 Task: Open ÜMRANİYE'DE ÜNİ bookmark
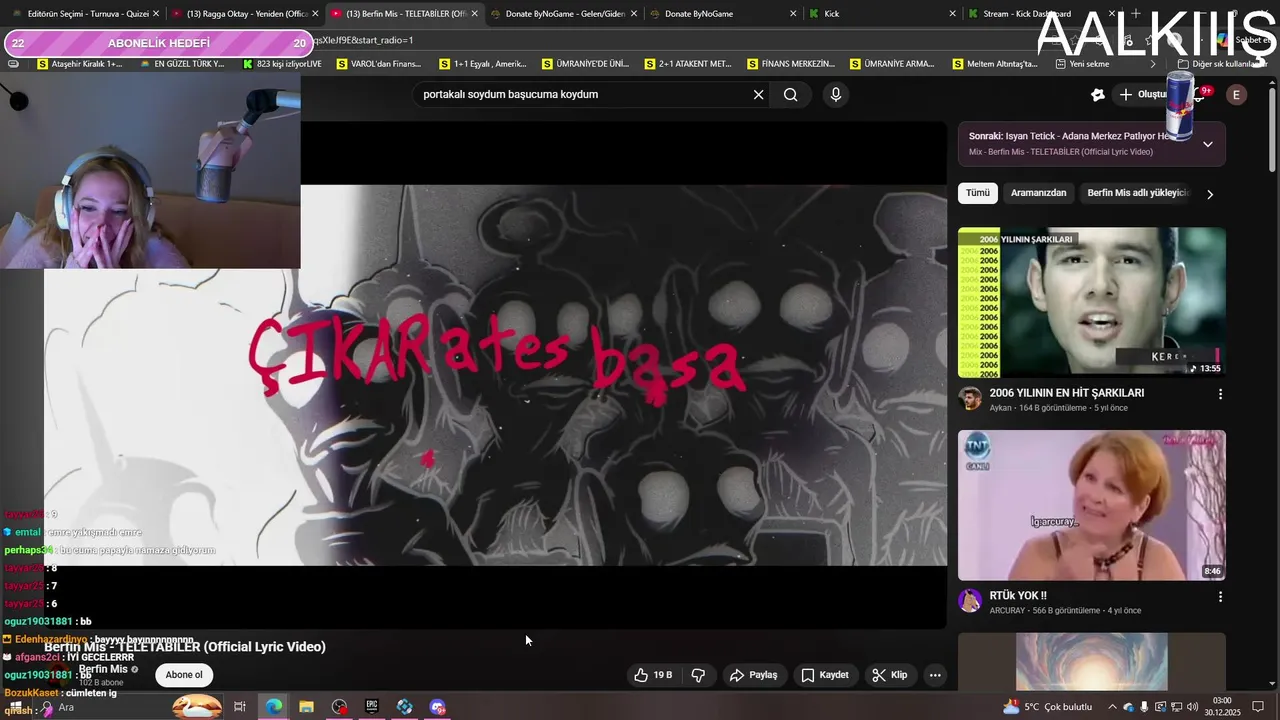(x=585, y=64)
